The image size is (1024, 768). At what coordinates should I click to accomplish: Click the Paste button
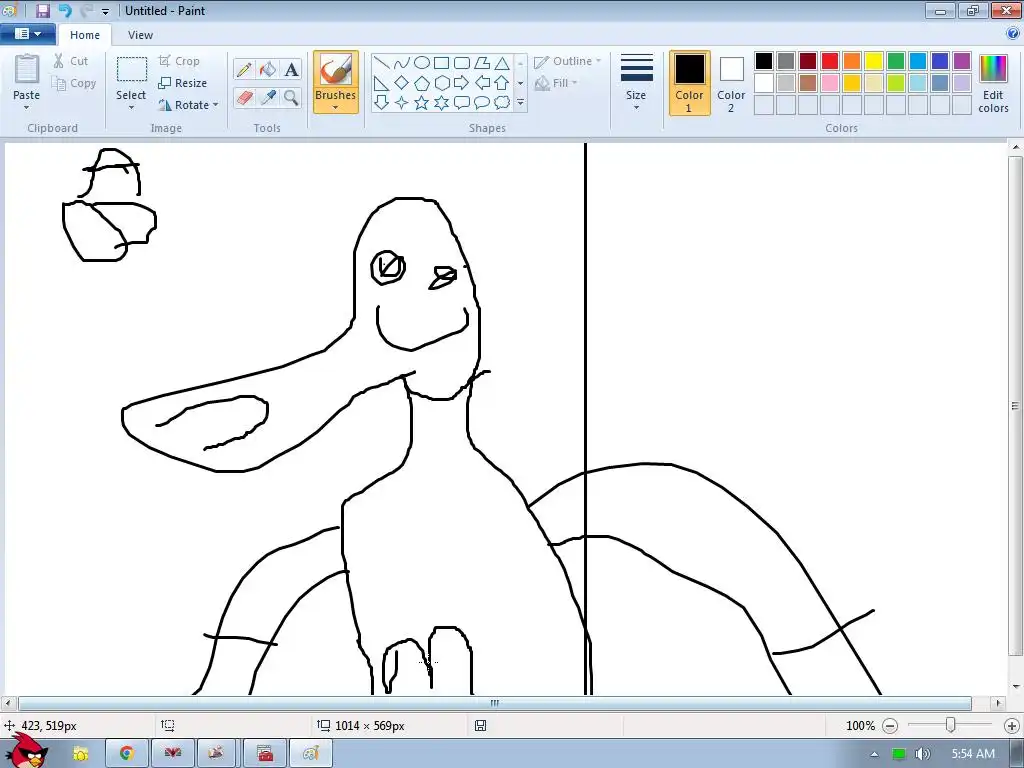click(x=27, y=77)
